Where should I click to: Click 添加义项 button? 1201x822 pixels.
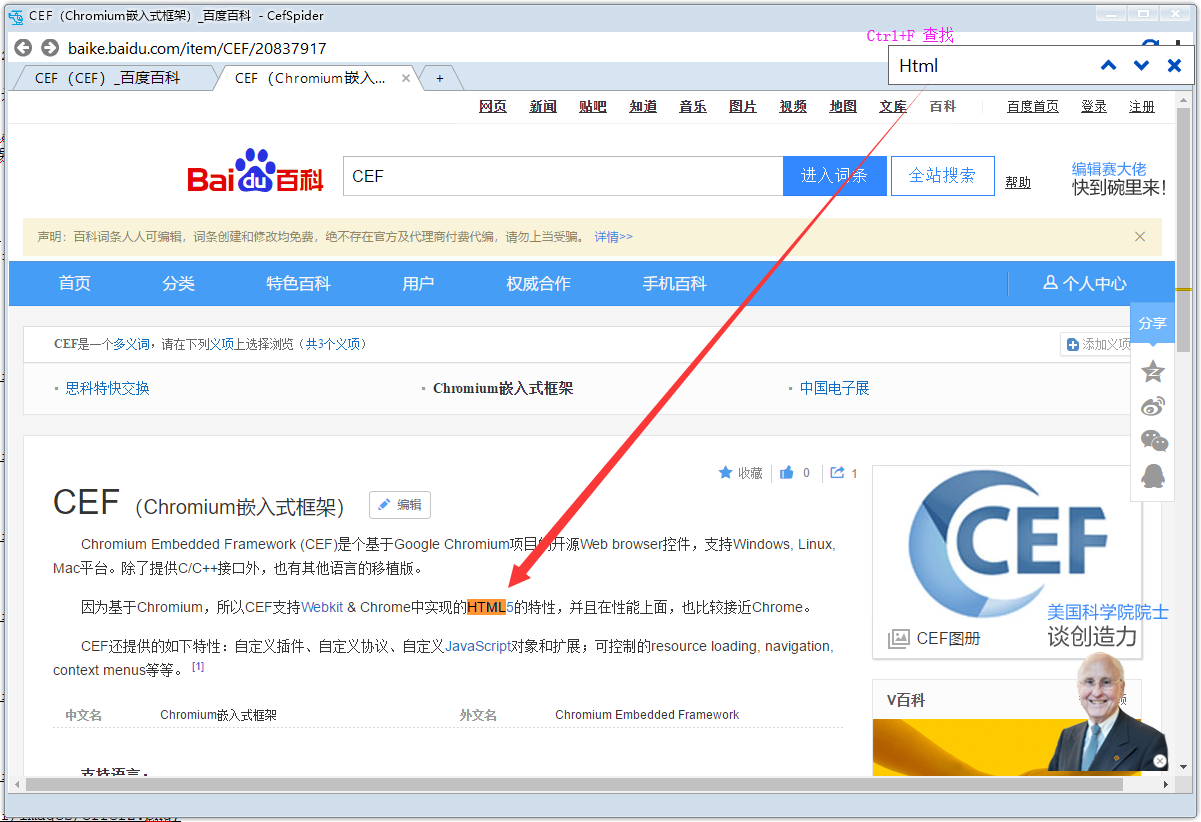tap(1097, 344)
